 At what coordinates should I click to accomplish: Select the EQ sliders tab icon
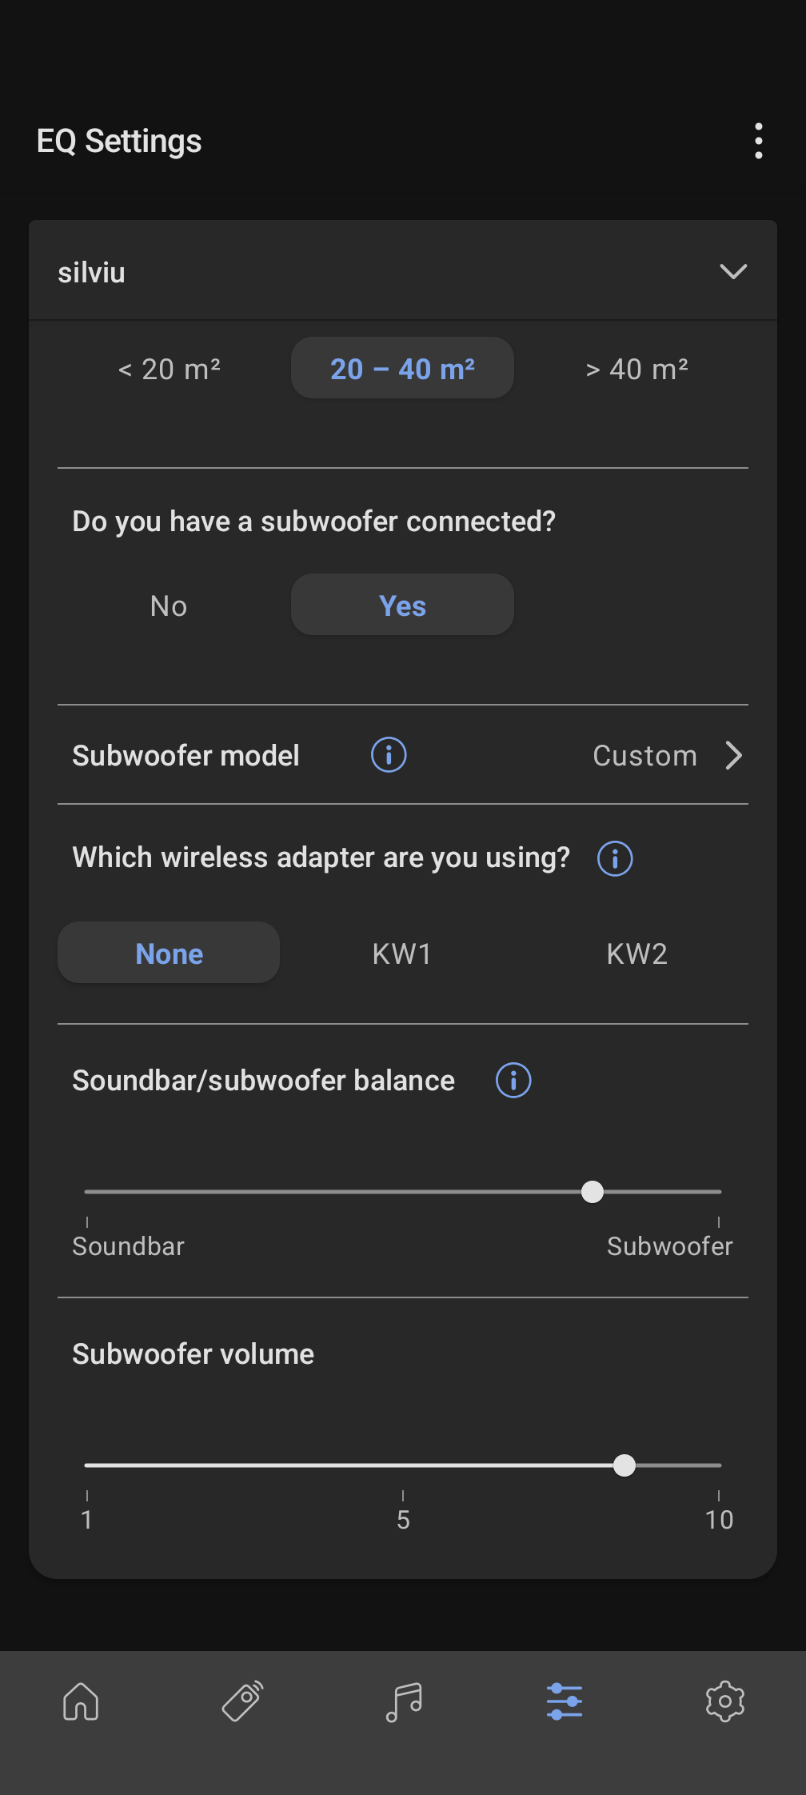pos(564,1701)
